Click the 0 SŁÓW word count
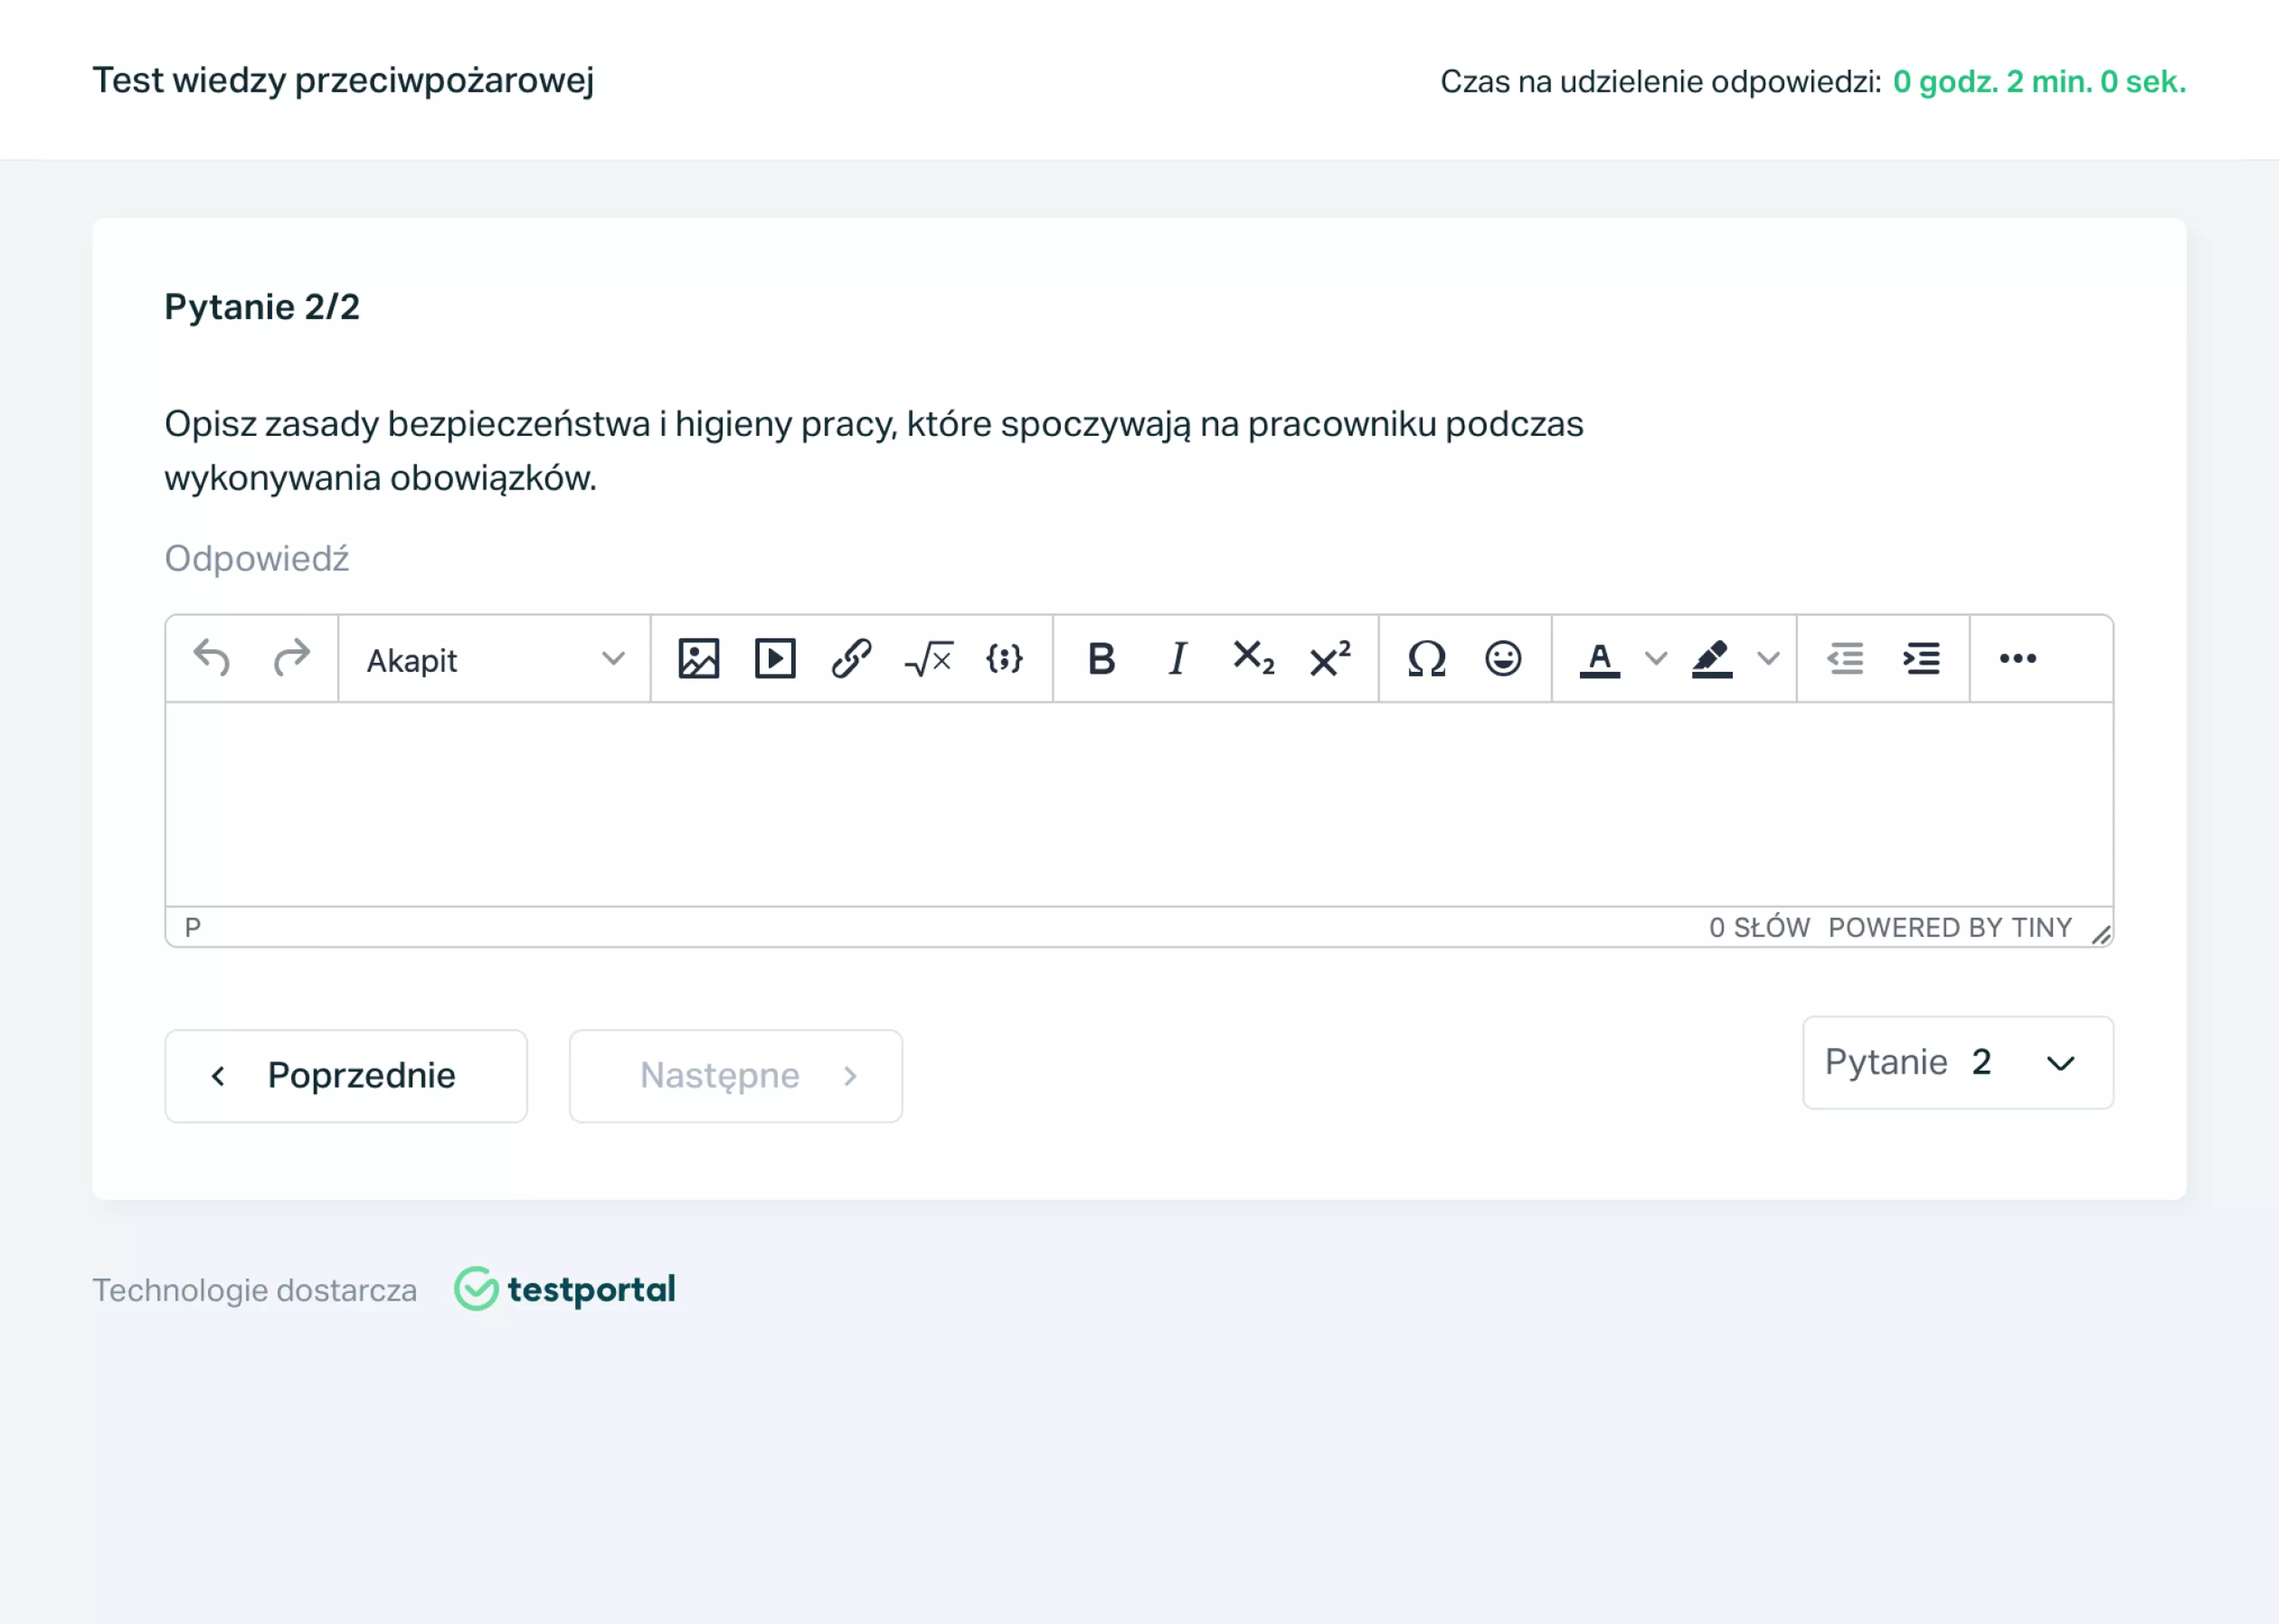This screenshot has width=2279, height=1624. click(x=1759, y=928)
